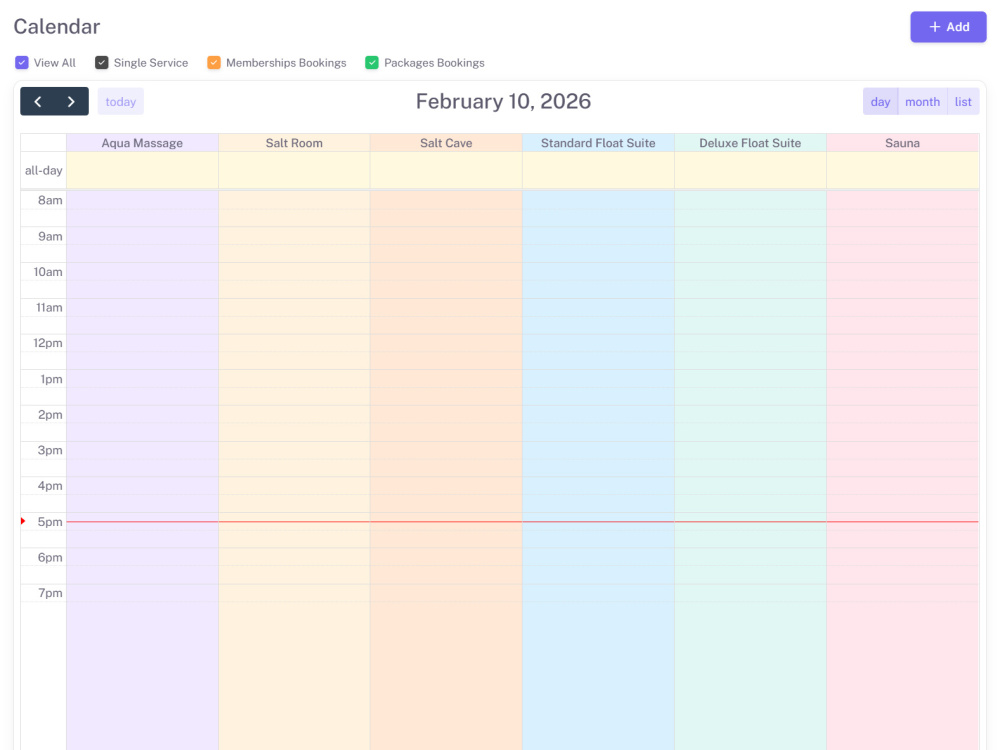1000x750 pixels.
Task: Select the Salt Room column header
Action: [x=294, y=143]
